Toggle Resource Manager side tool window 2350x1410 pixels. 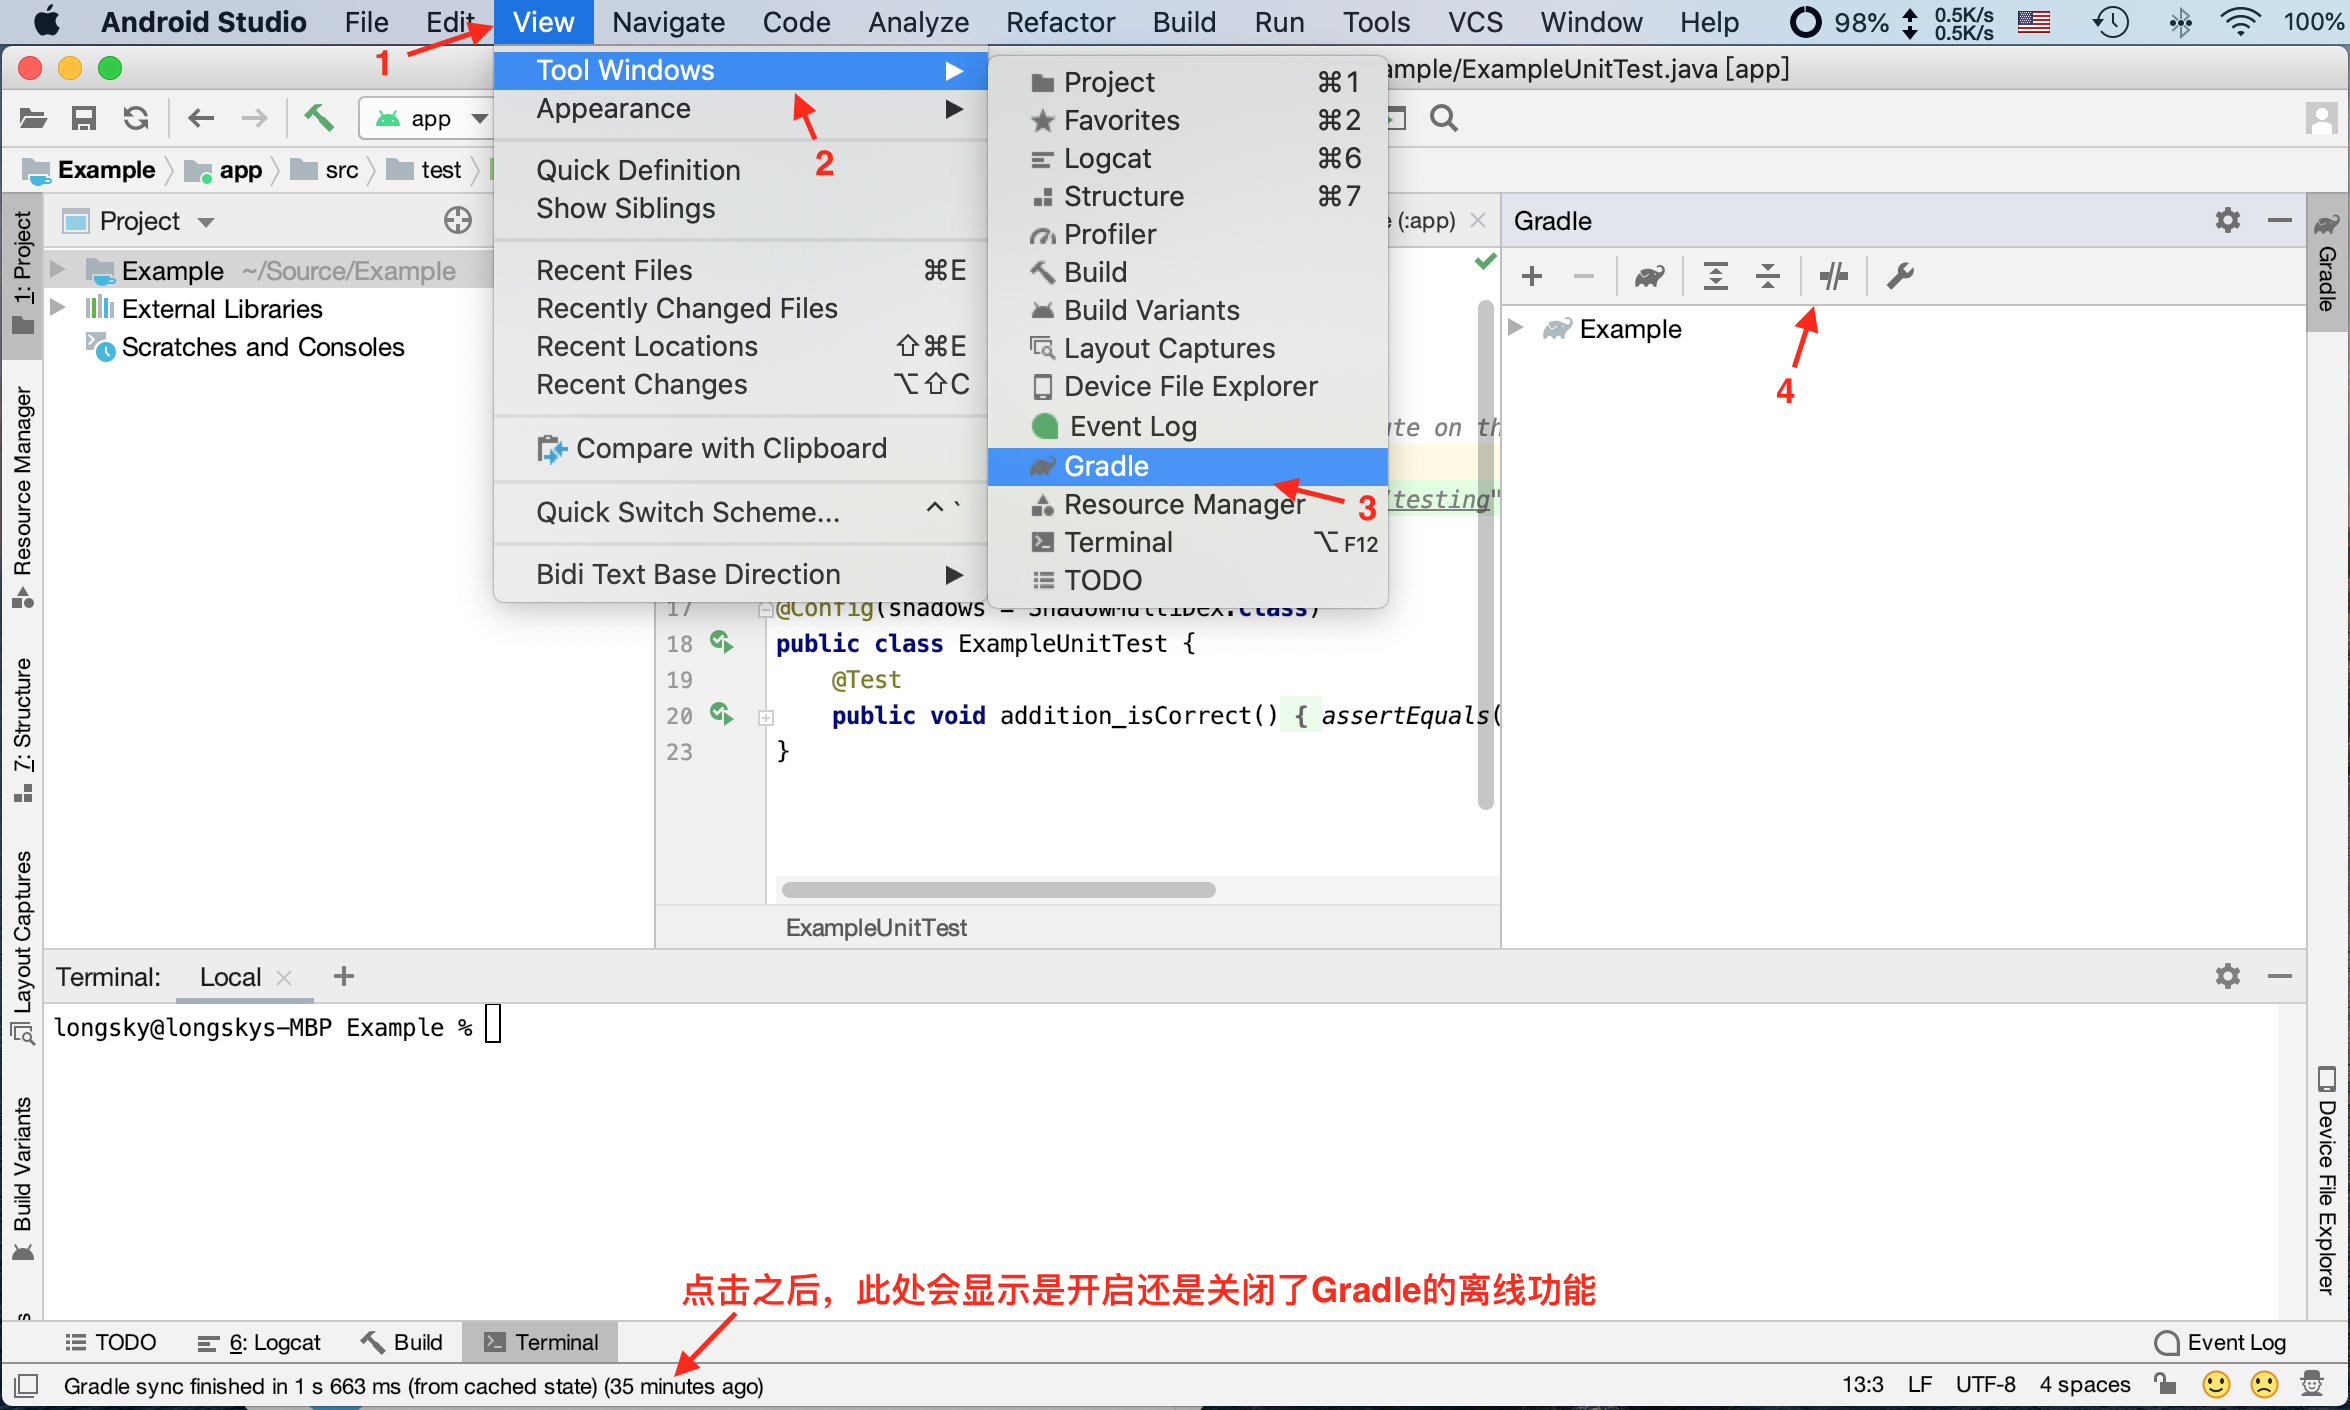pyautogui.click(x=22, y=497)
